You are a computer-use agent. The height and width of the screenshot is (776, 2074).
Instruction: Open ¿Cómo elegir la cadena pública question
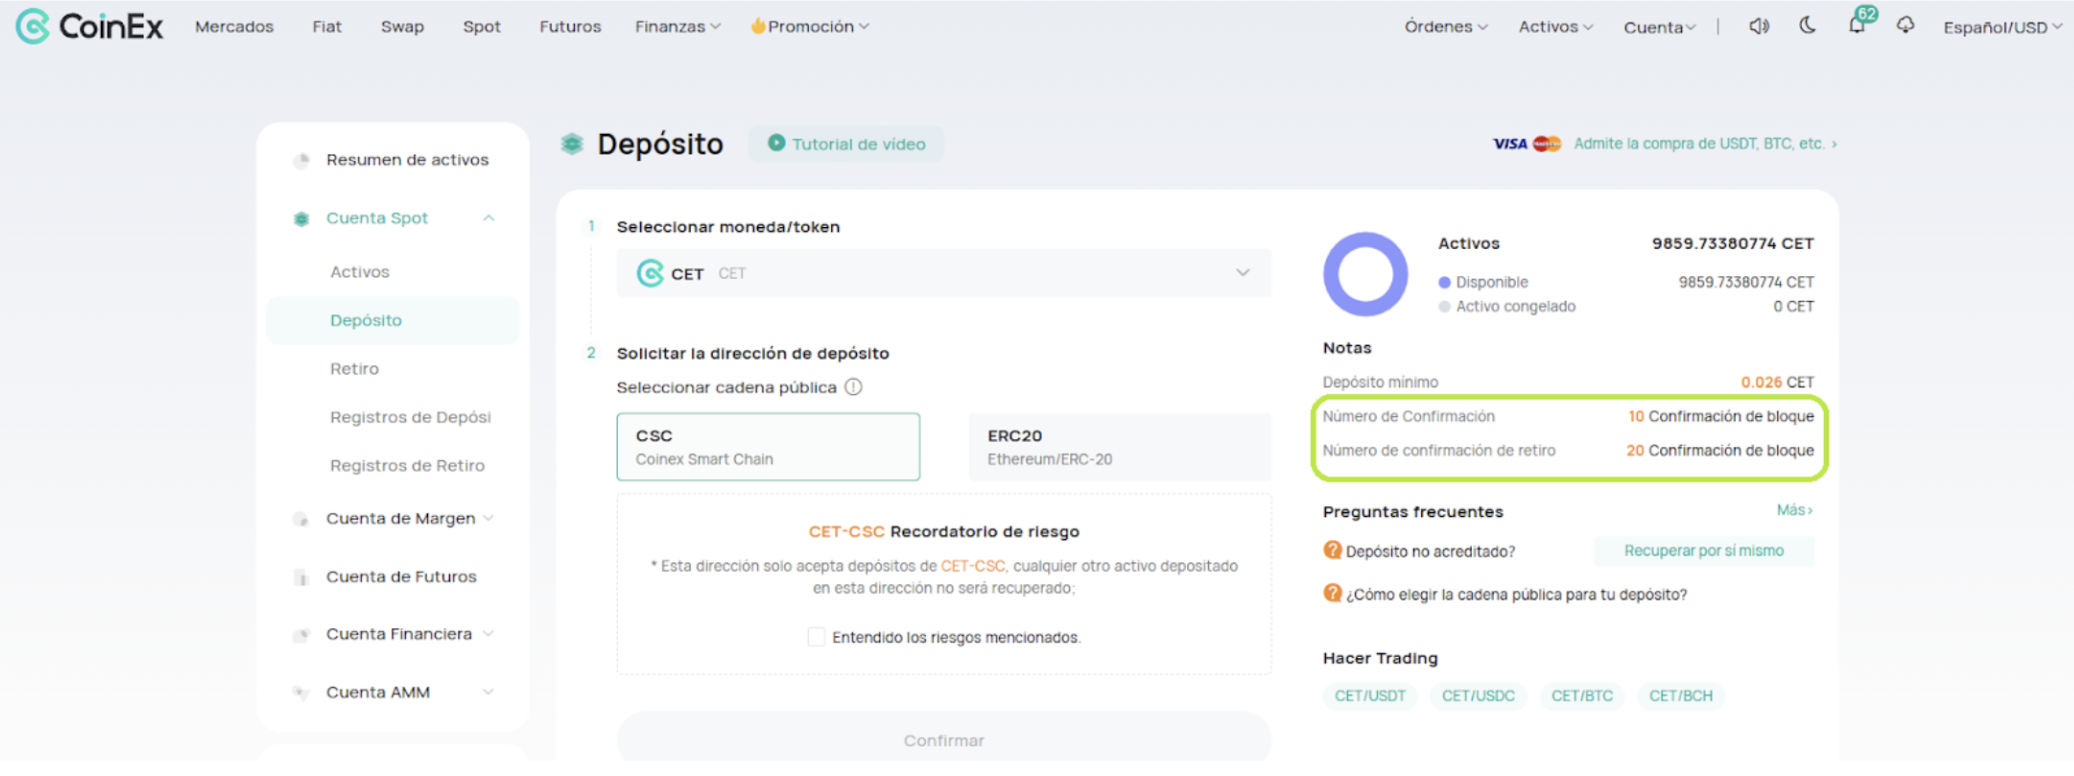click(x=1516, y=595)
